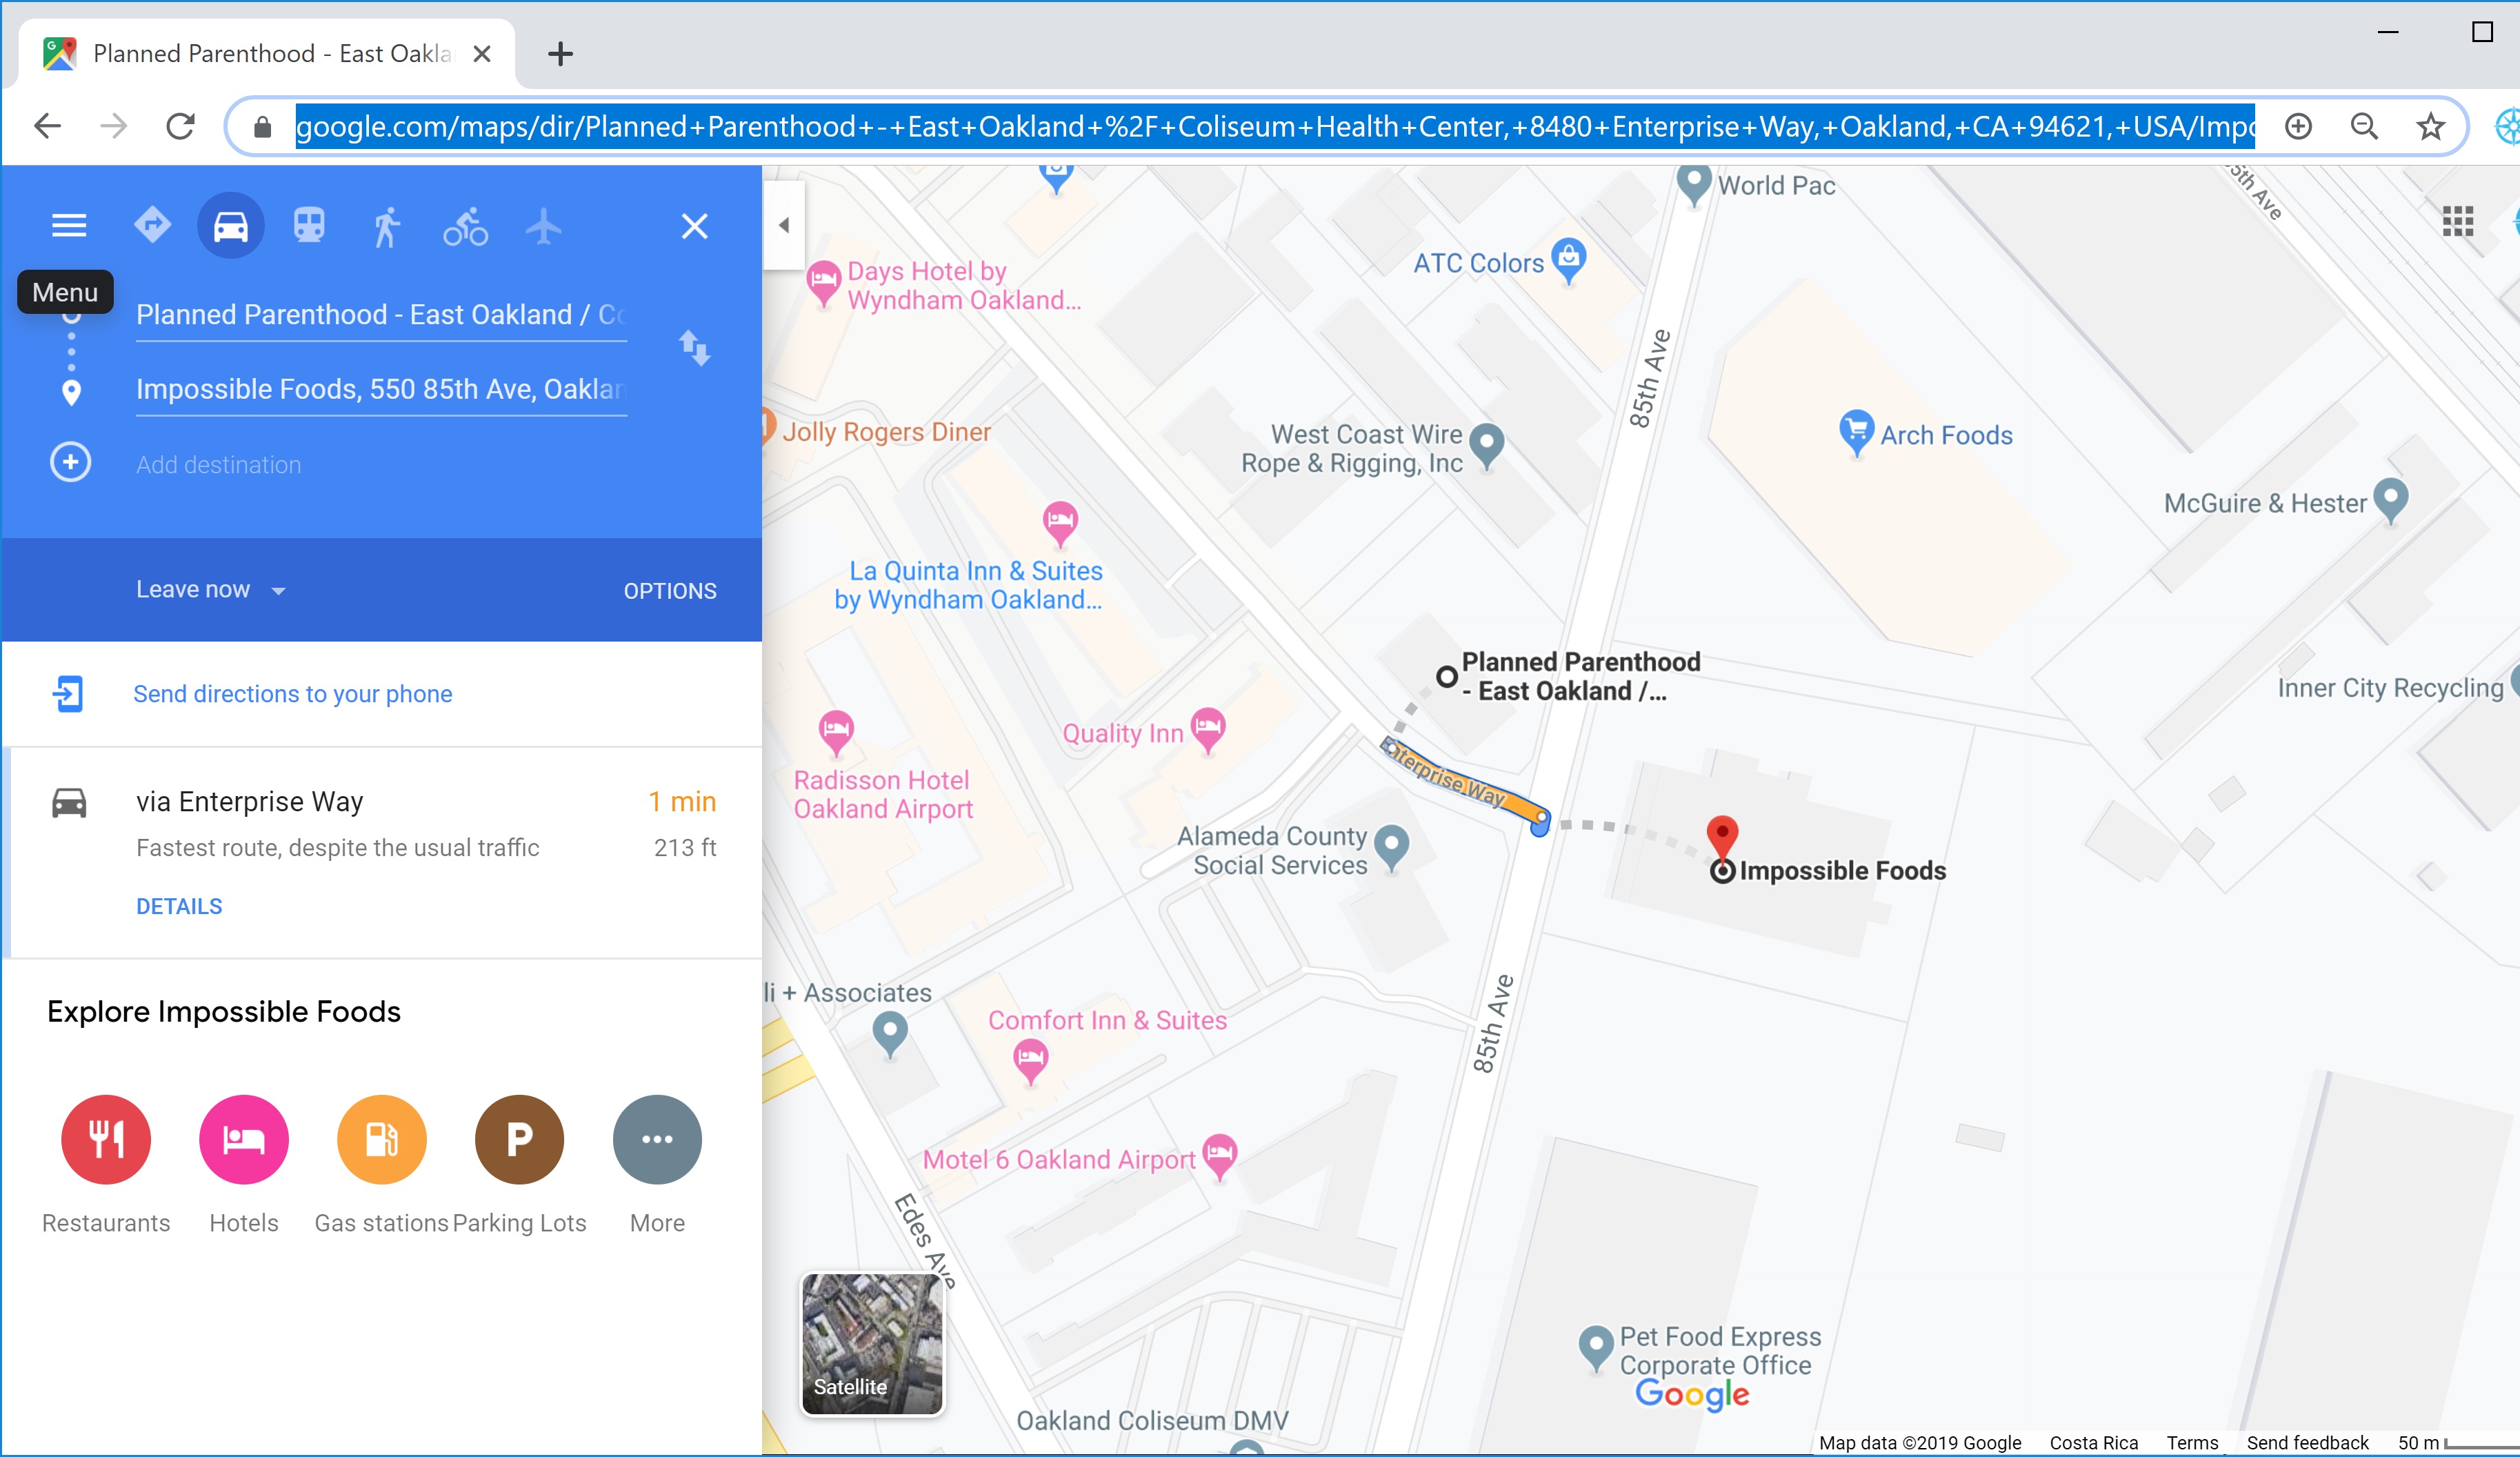Image resolution: width=2520 pixels, height=1457 pixels.
Task: Click the Pet Food Express marker
Action: [1596, 1348]
